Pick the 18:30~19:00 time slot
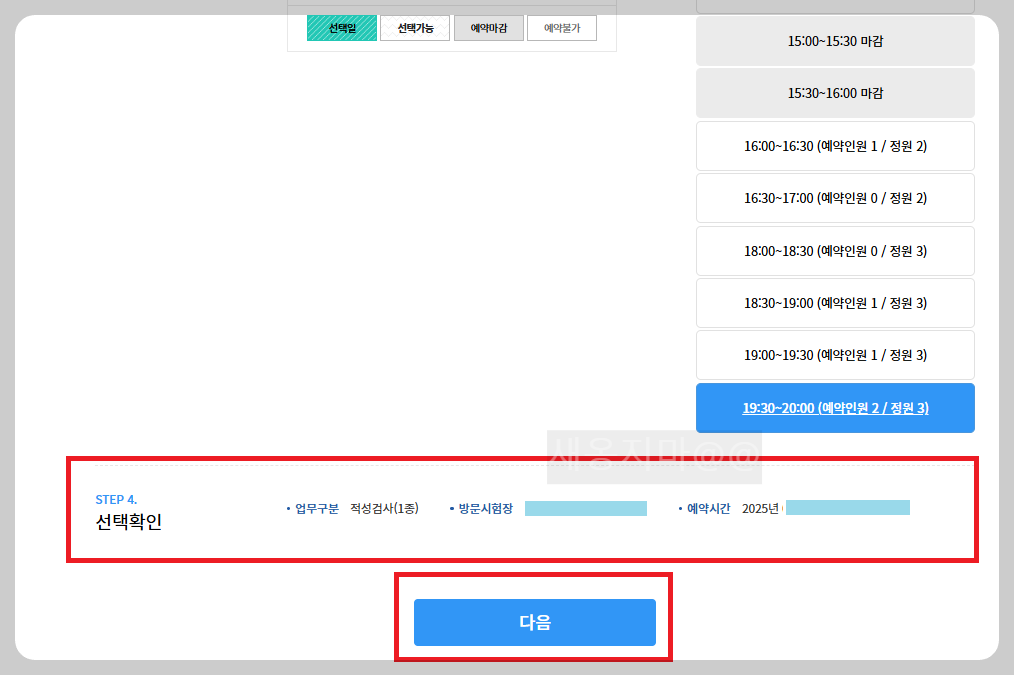Screen dimensions: 1014x675 (835, 303)
